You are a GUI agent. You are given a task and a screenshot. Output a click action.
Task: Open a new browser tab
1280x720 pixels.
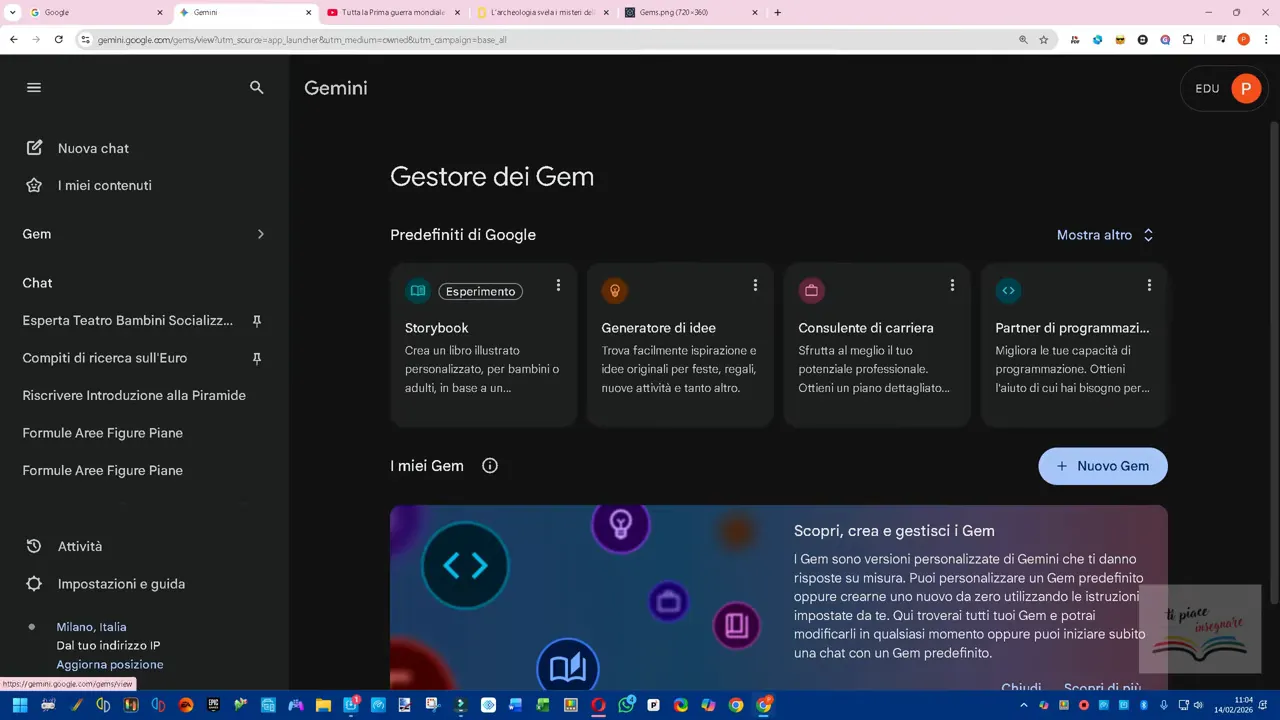778,13
